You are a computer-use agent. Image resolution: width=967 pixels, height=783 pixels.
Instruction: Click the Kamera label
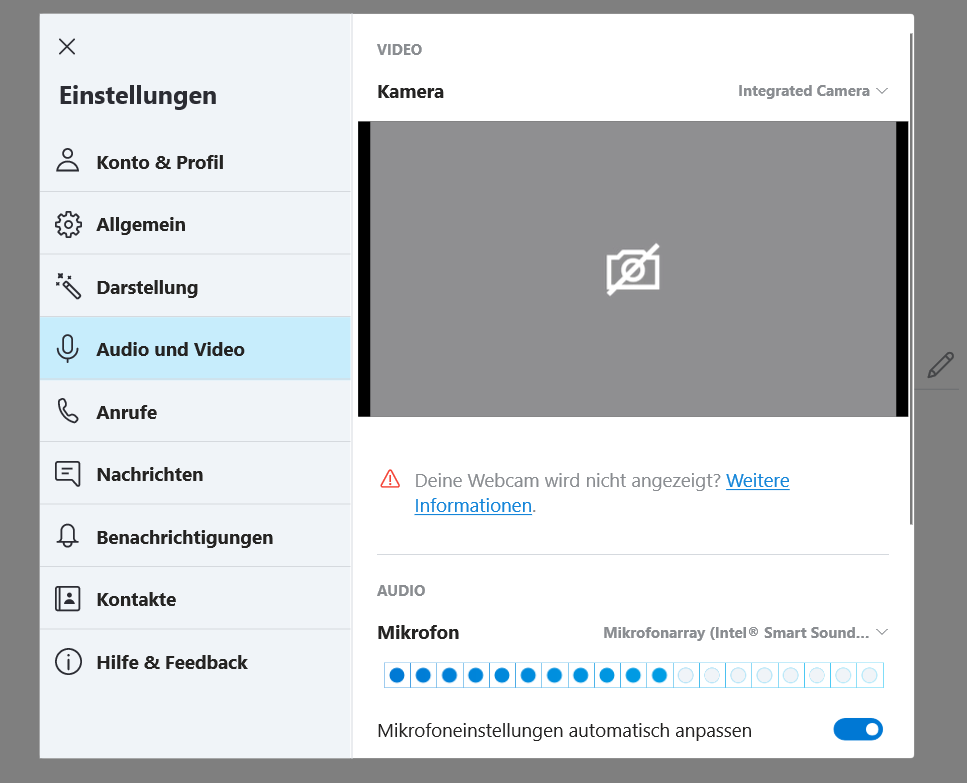point(410,91)
